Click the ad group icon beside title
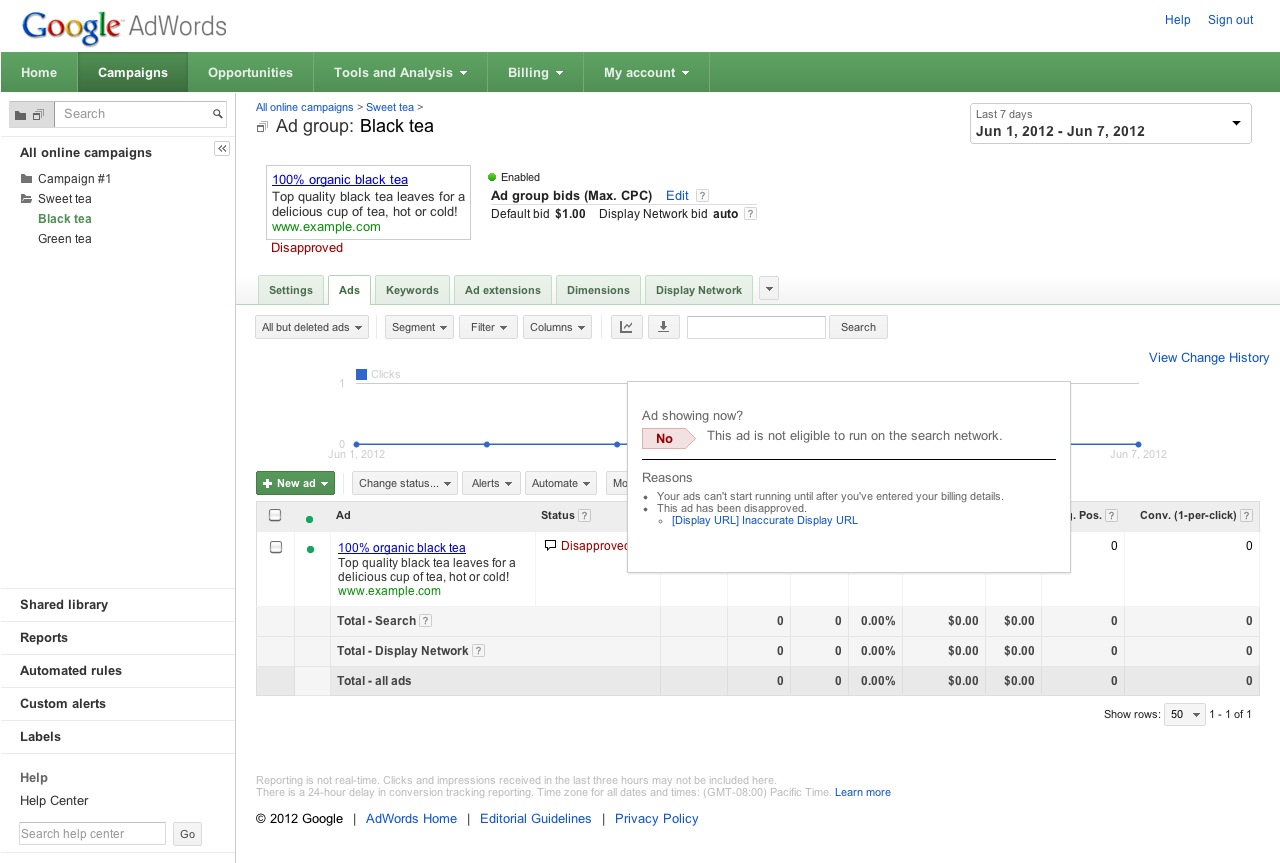The width and height of the screenshot is (1280, 863). 263,127
